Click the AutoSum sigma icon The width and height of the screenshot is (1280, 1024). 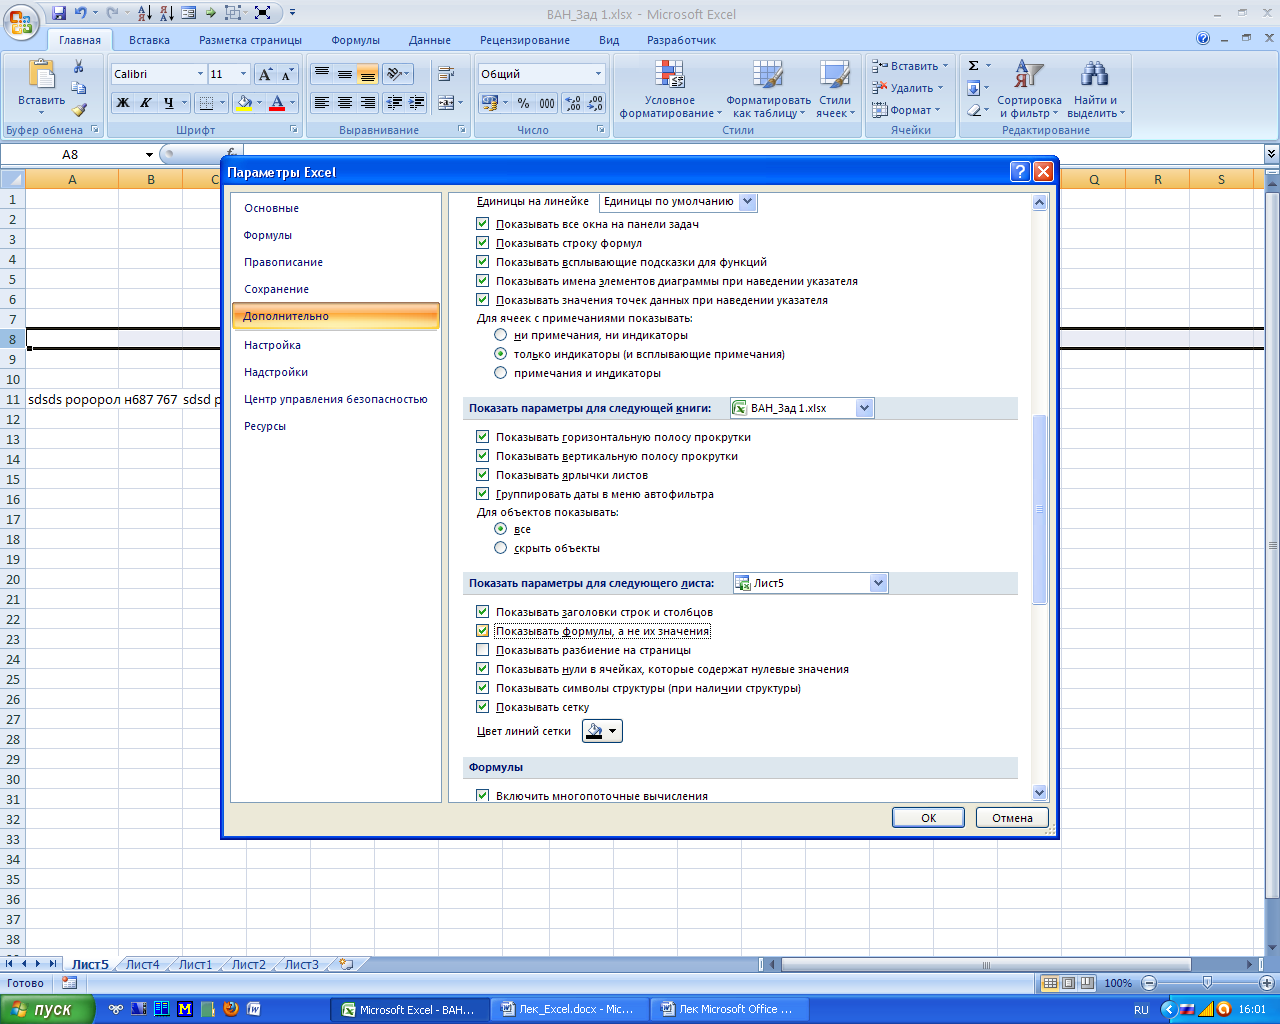point(973,66)
